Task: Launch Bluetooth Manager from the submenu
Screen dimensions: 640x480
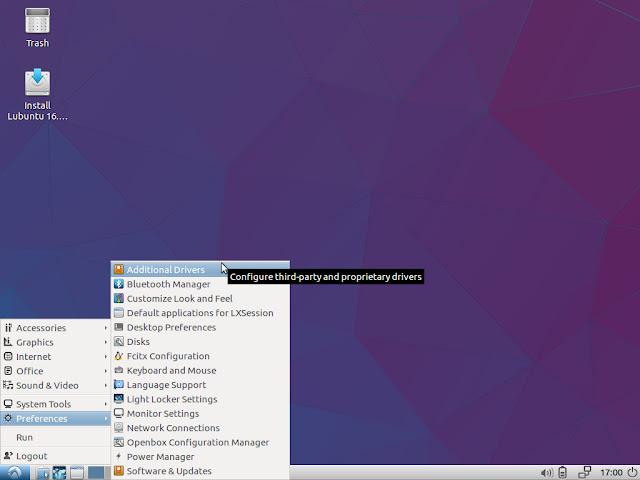Action: 200,284
